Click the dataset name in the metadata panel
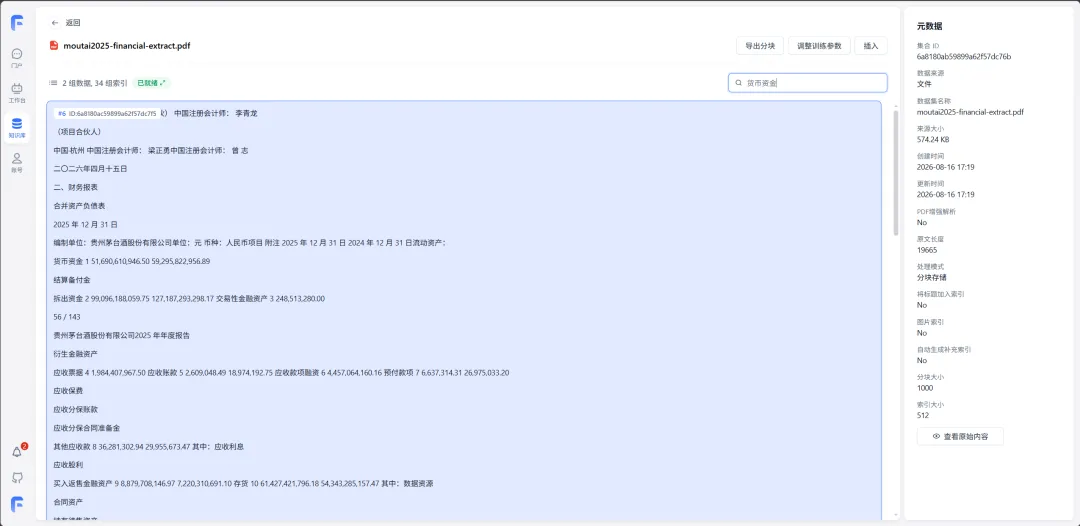Image resolution: width=1080 pixels, height=526 pixels. click(970, 112)
